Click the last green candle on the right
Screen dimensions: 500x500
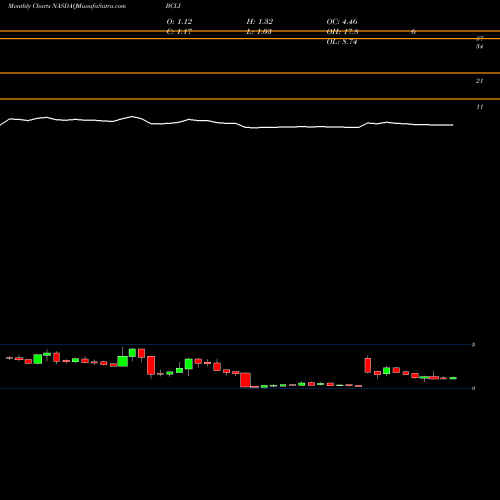[453, 378]
